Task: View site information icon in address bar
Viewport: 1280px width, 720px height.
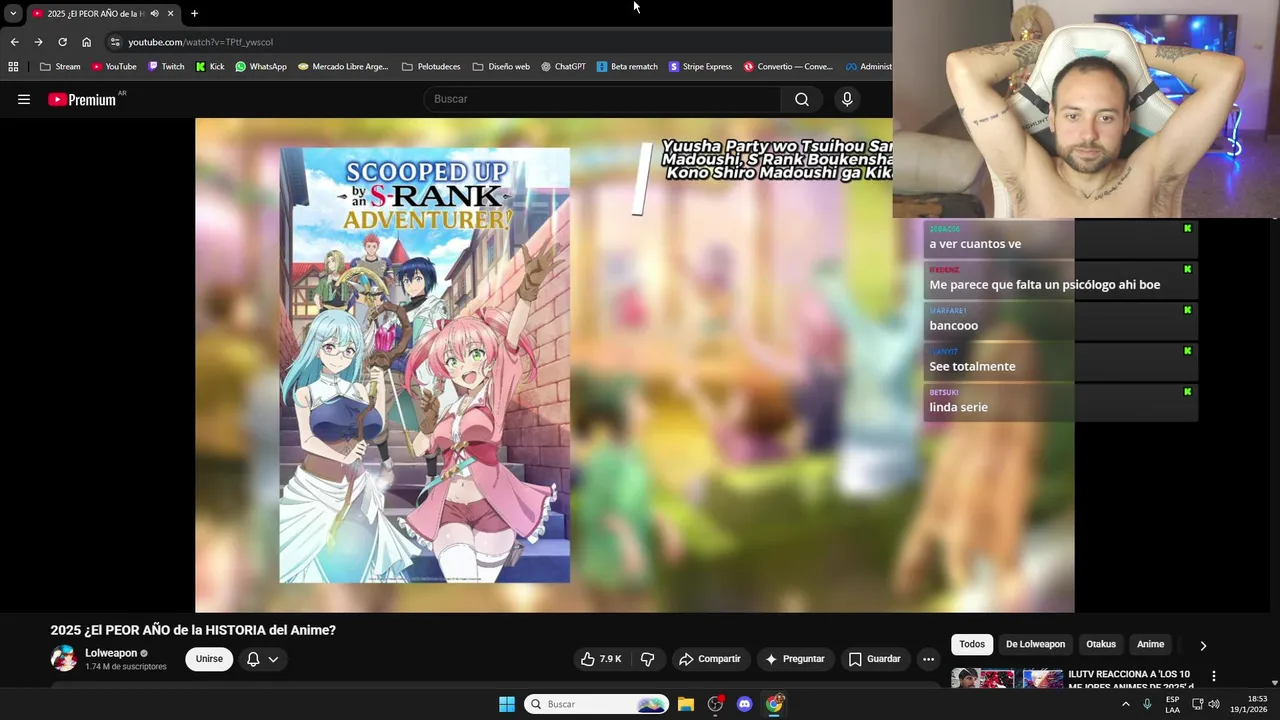Action: 115,42
